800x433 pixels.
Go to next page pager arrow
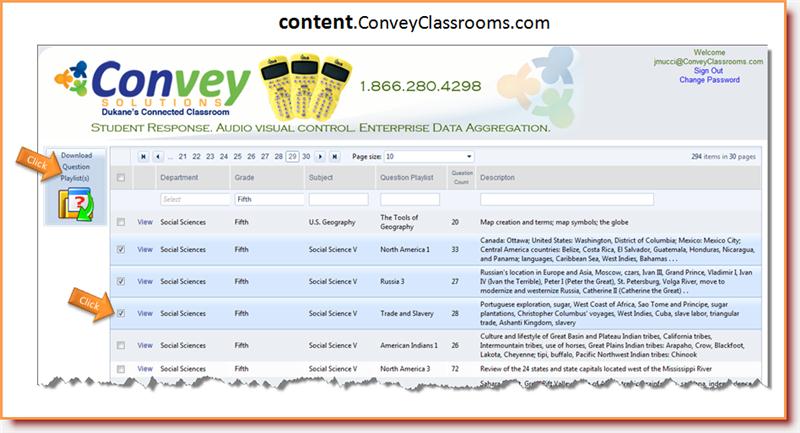click(x=320, y=157)
